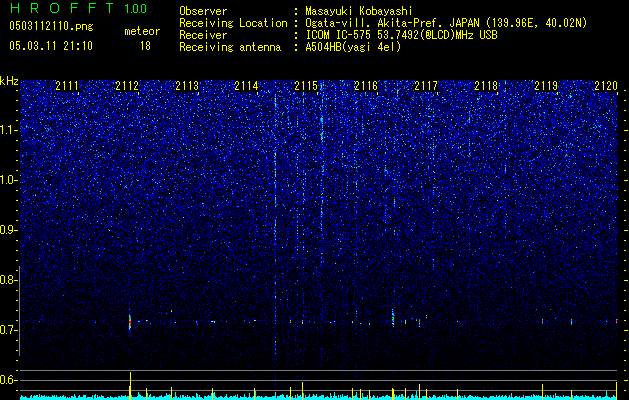629x400 pixels.
Task: Click the 0.8 kHz axis label
Action: coord(9,280)
